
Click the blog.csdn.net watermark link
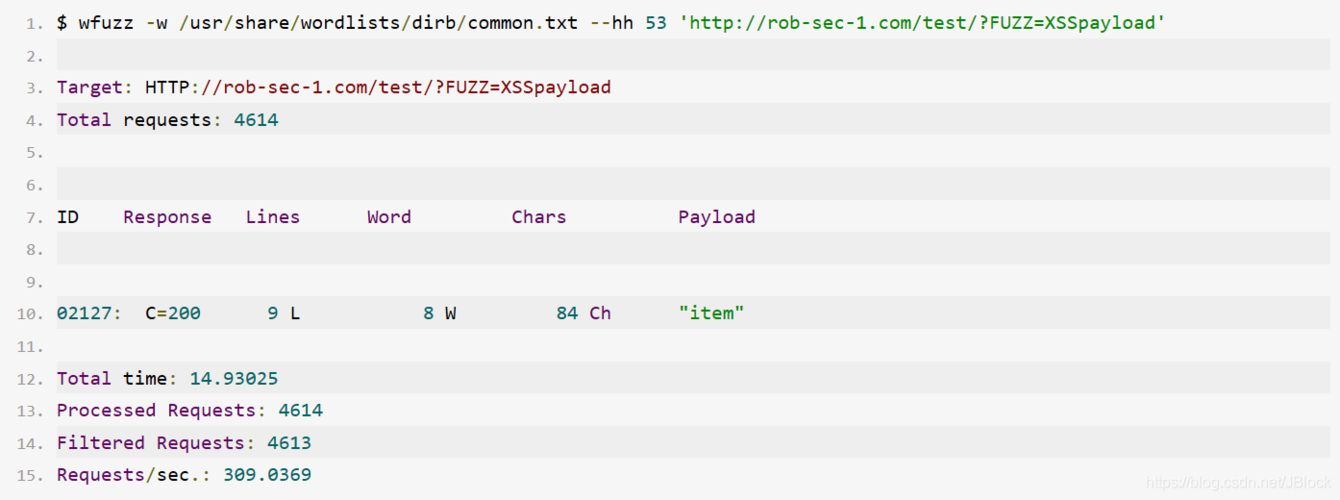pyautogui.click(x=1238, y=482)
